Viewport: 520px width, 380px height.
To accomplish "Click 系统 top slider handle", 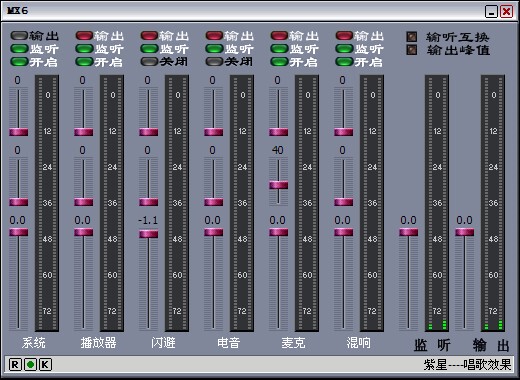I will (x=19, y=132).
